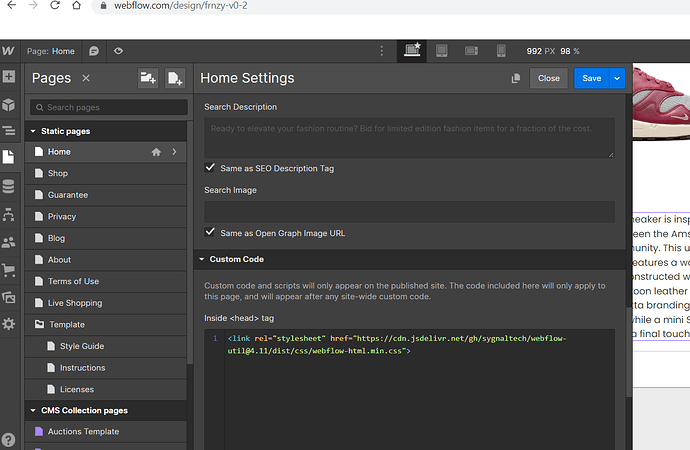
Task: Open the Assets panel icon
Action: 9,296
